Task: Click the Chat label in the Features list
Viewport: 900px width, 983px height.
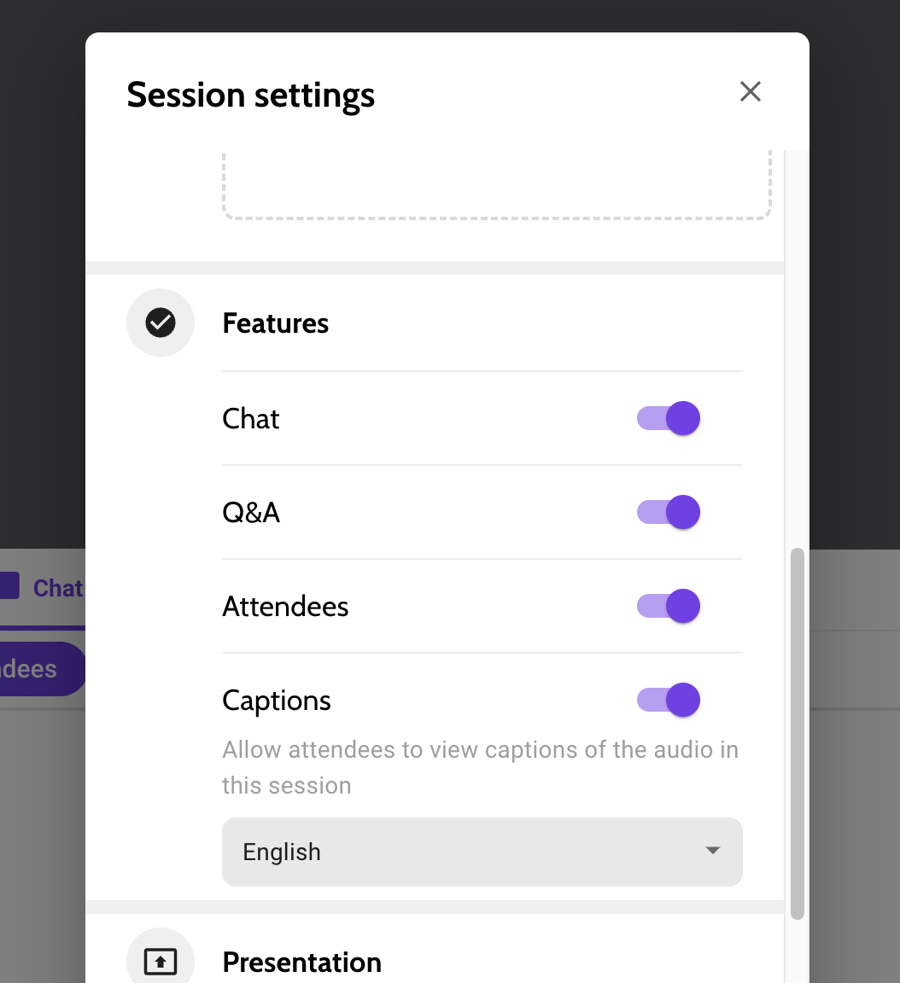Action: pyautogui.click(x=250, y=418)
